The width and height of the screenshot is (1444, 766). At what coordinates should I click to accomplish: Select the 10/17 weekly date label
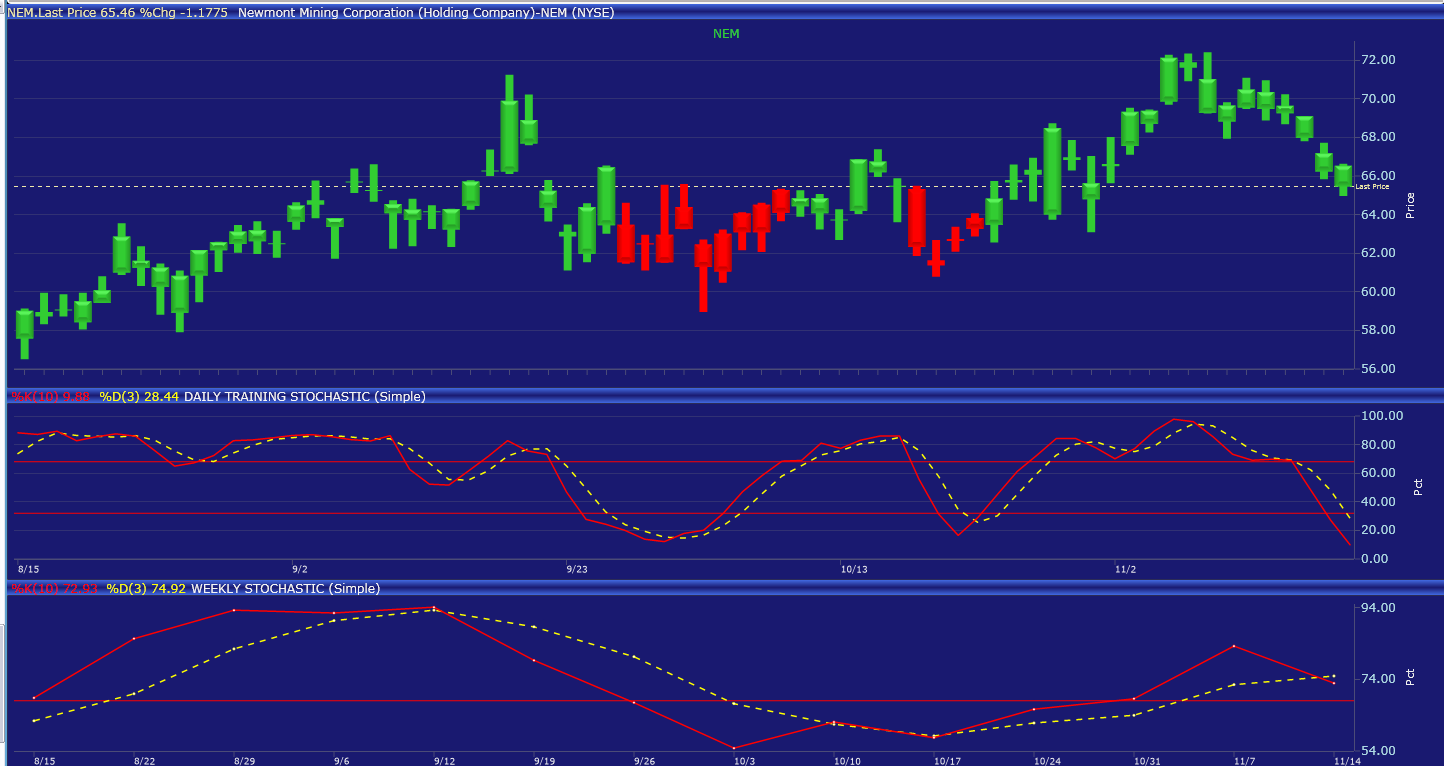[x=947, y=761]
